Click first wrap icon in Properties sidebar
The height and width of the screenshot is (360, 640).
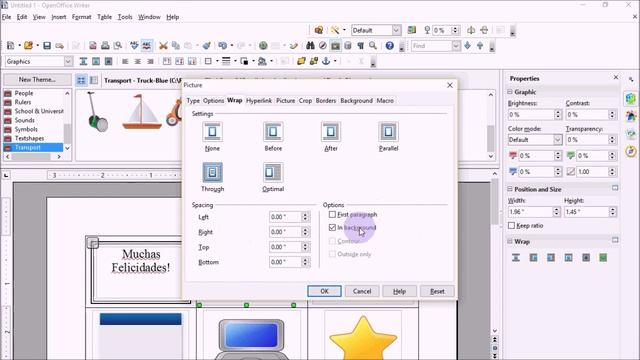pyautogui.click(x=516, y=258)
